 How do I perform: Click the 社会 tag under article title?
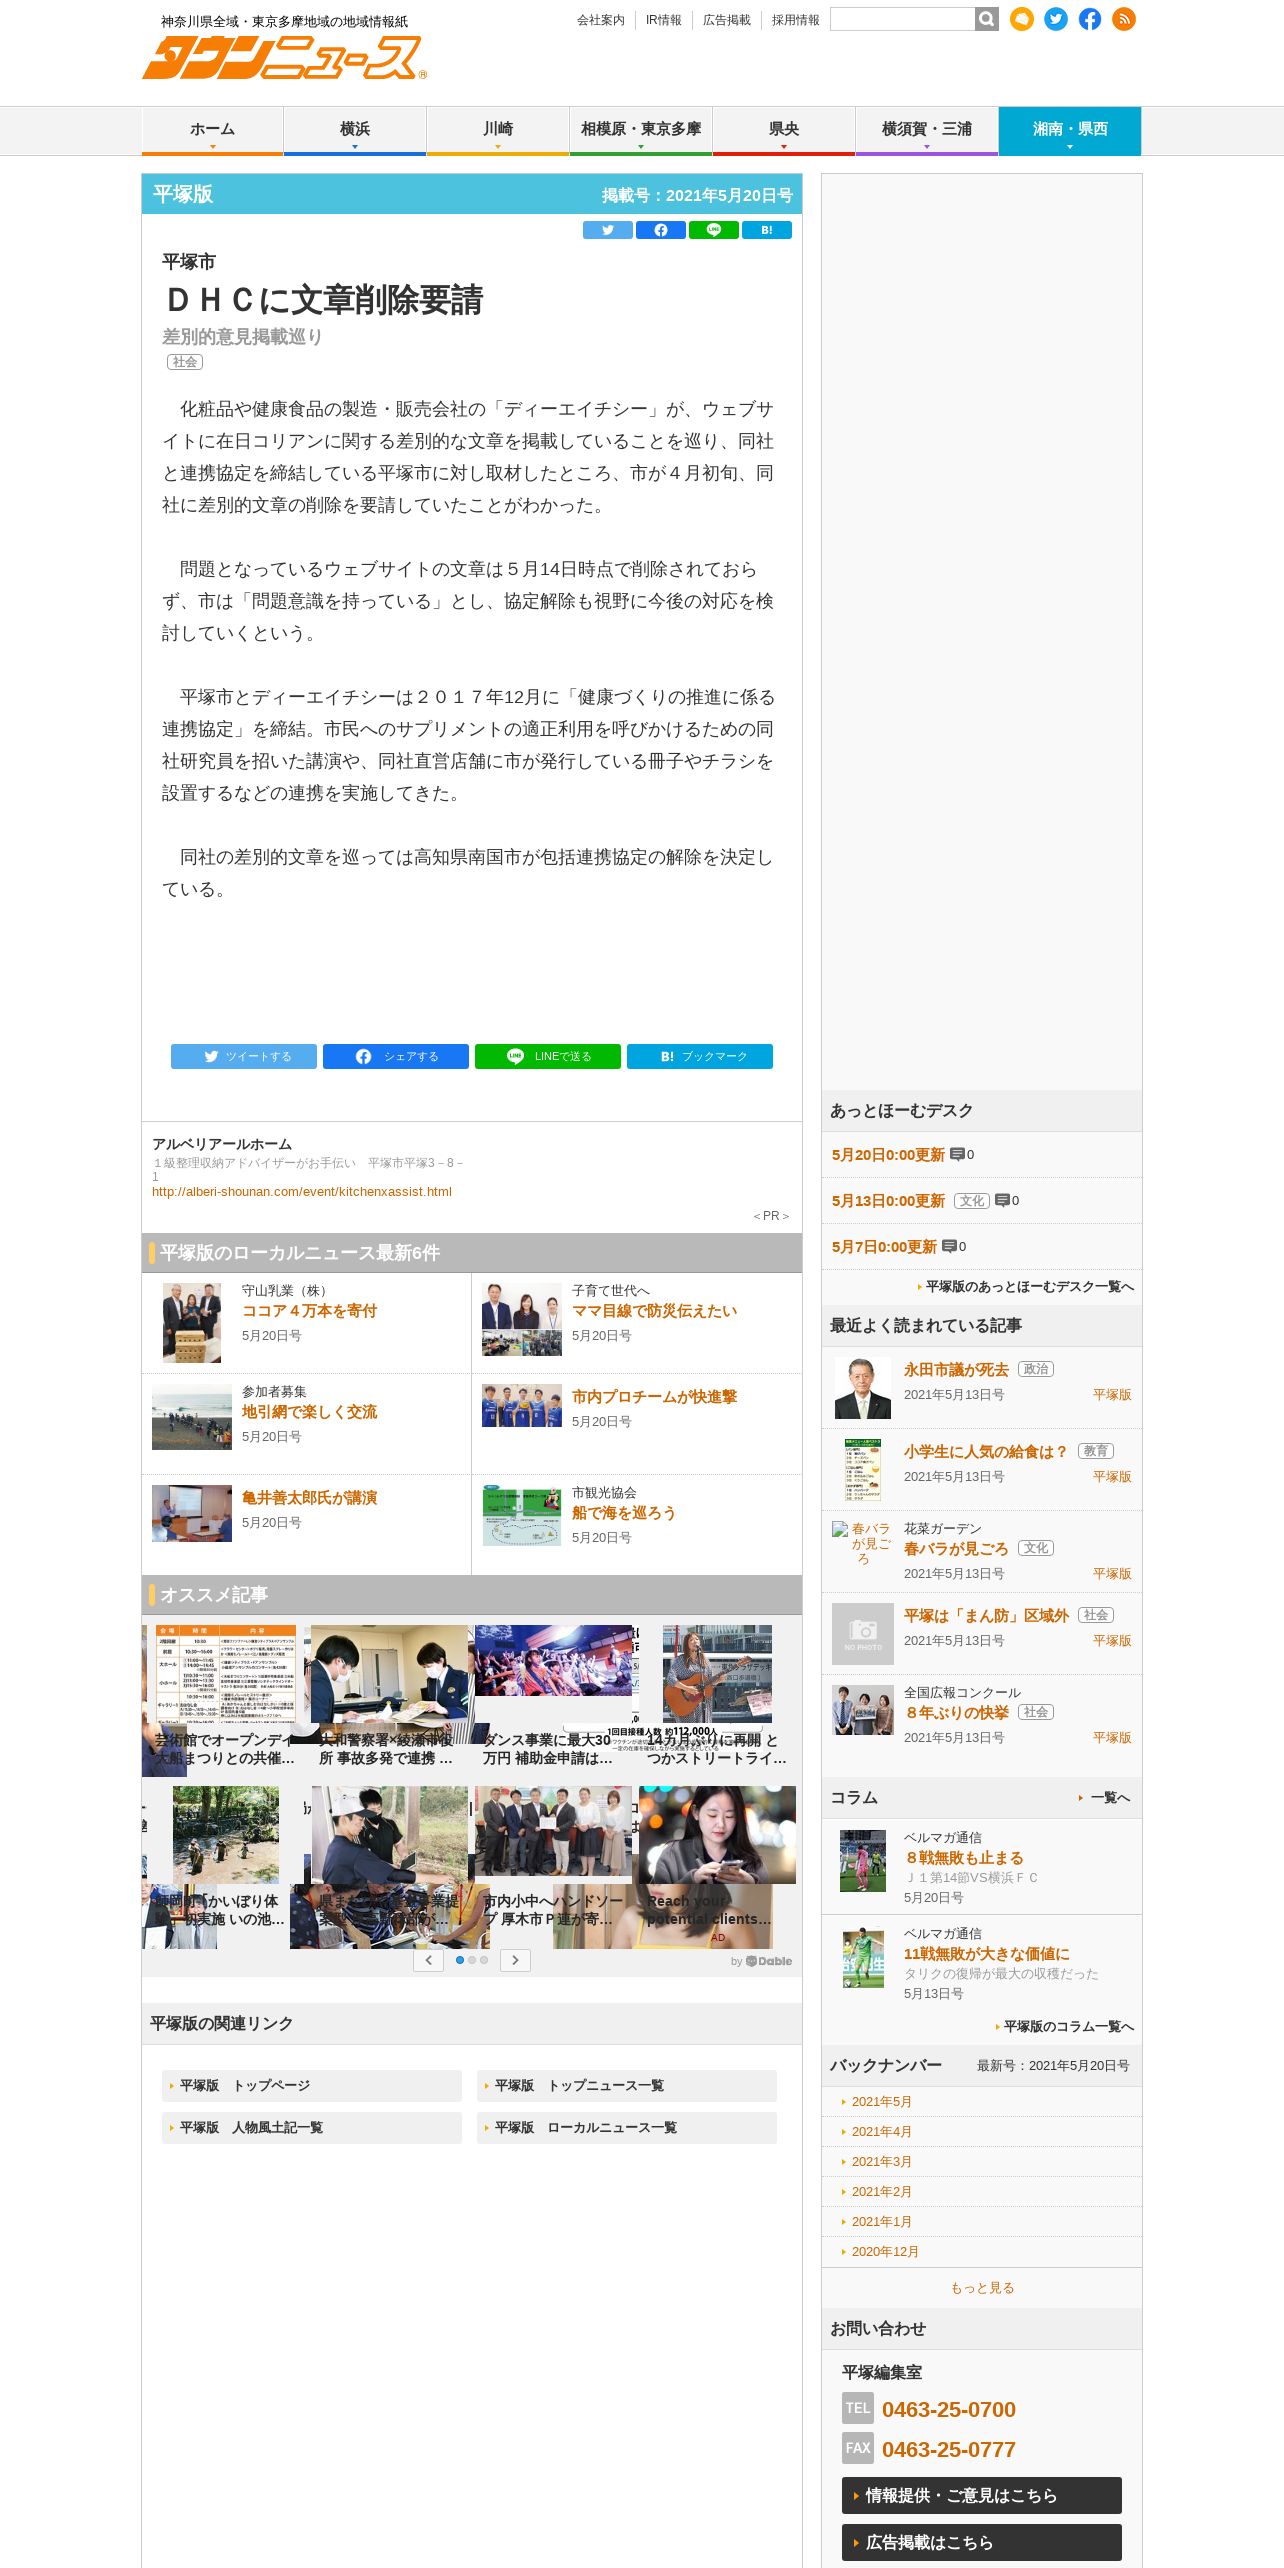185,362
